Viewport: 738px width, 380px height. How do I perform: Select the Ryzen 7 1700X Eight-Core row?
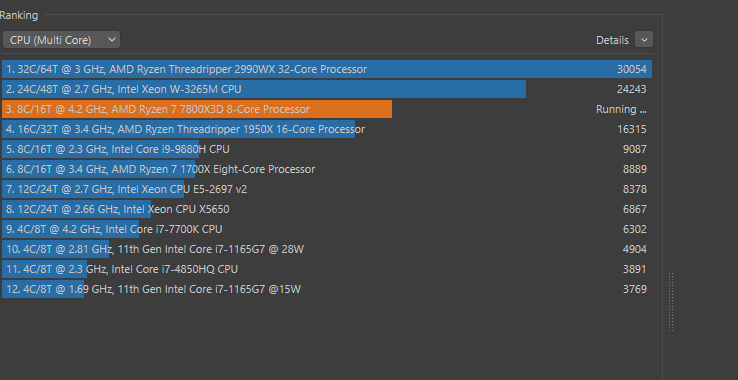327,169
